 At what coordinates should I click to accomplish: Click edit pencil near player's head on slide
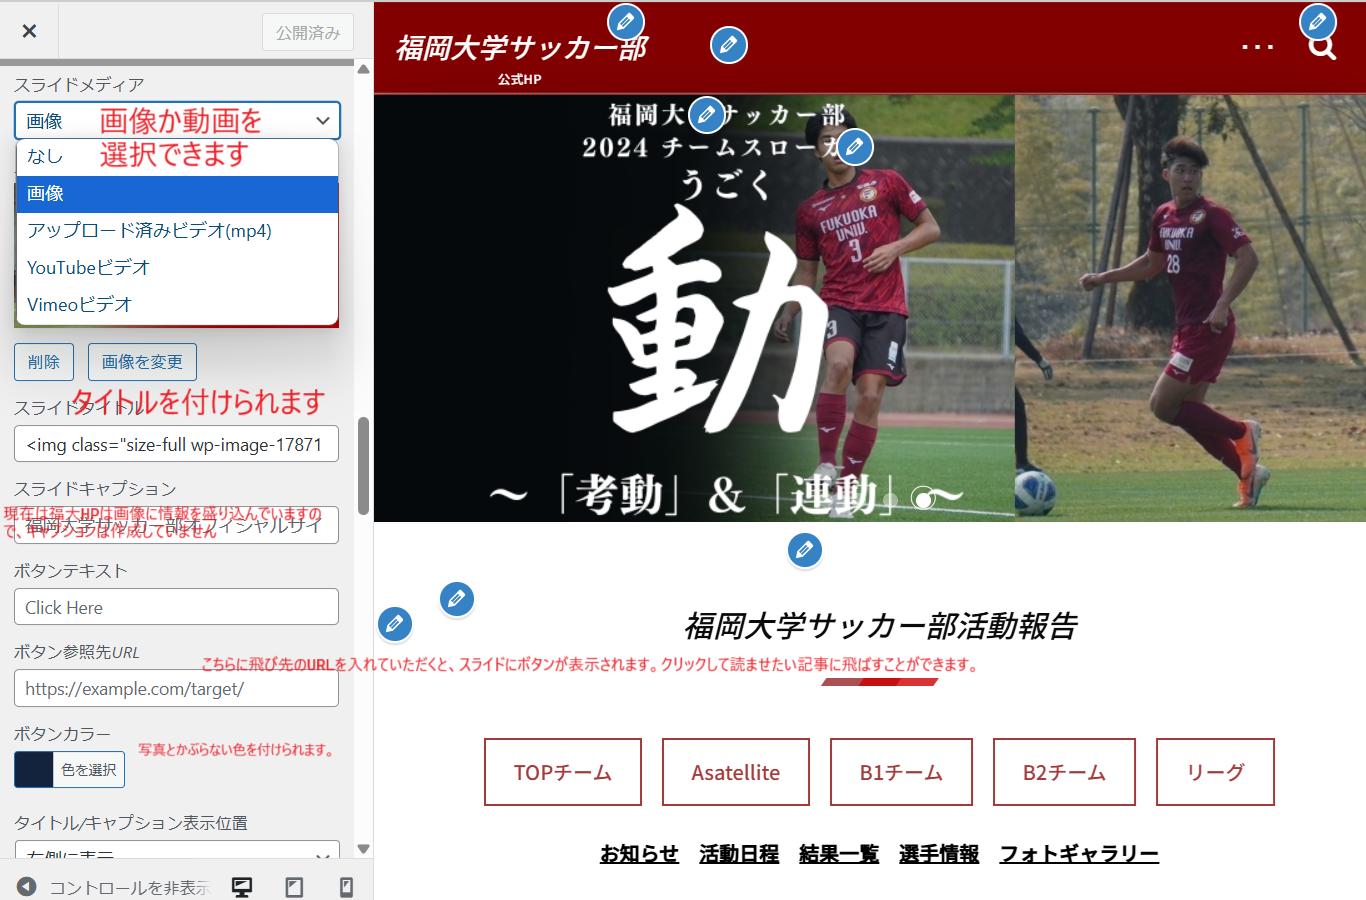pos(855,147)
